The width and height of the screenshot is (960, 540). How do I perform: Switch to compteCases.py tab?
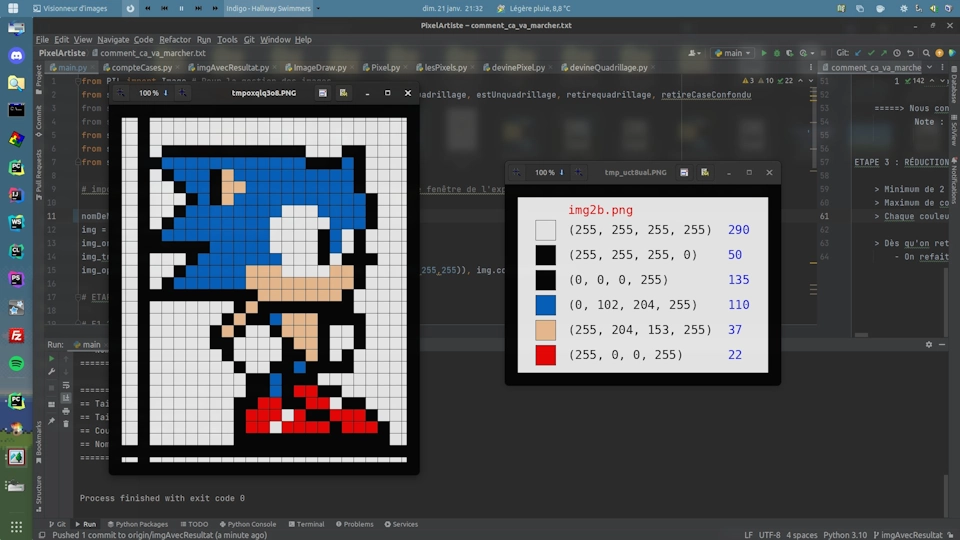tap(141, 67)
